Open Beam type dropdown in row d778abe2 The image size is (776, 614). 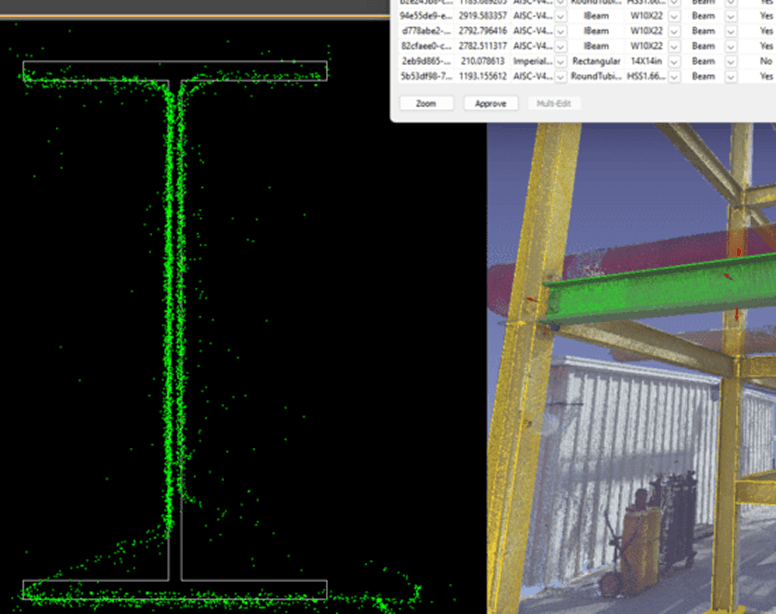click(730, 31)
